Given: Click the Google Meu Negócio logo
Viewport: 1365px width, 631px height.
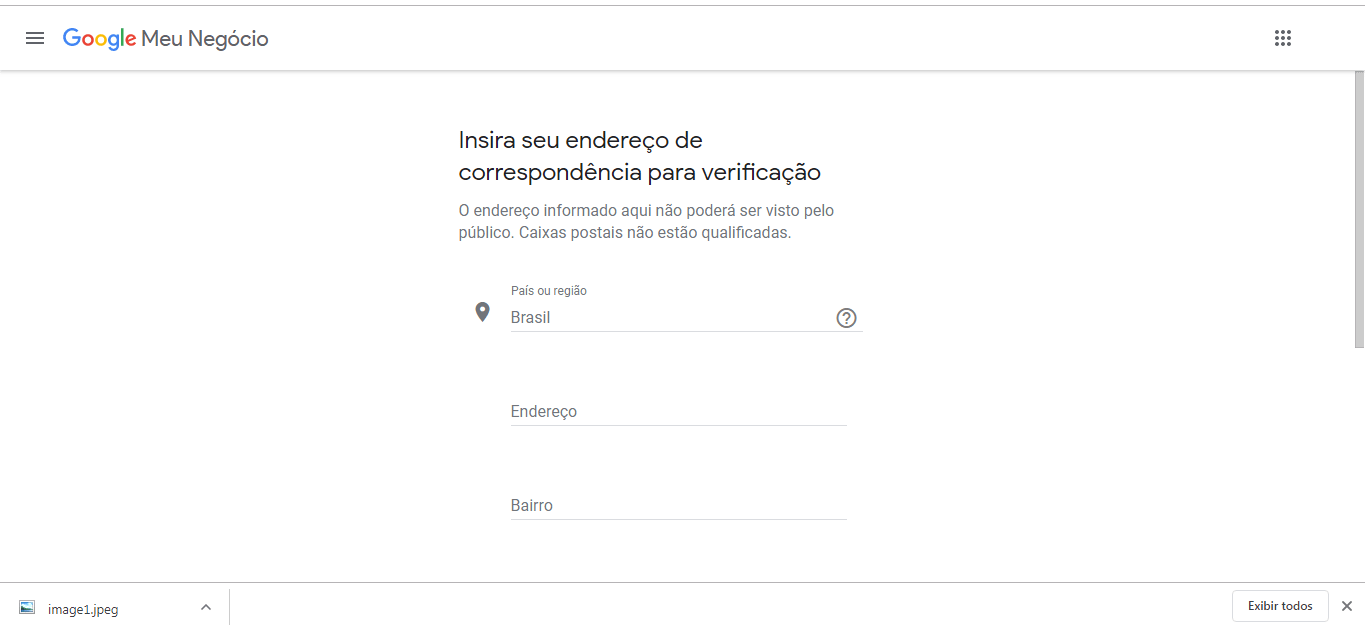Looking at the screenshot, I should [166, 39].
